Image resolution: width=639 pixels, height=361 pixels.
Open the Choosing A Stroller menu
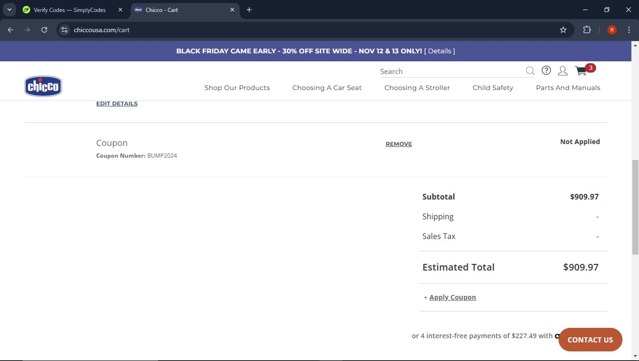pyautogui.click(x=417, y=88)
